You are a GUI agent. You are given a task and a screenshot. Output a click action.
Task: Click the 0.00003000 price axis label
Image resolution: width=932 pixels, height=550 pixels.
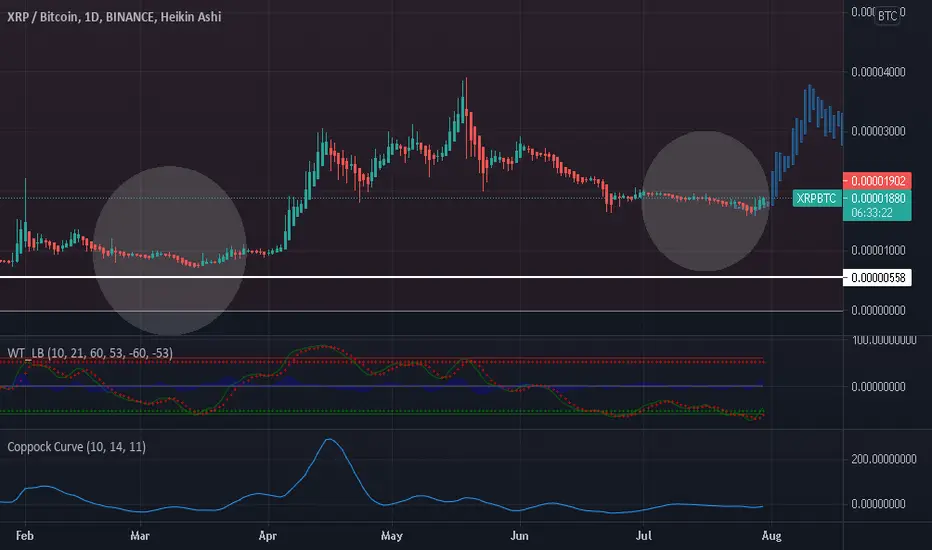pos(878,131)
